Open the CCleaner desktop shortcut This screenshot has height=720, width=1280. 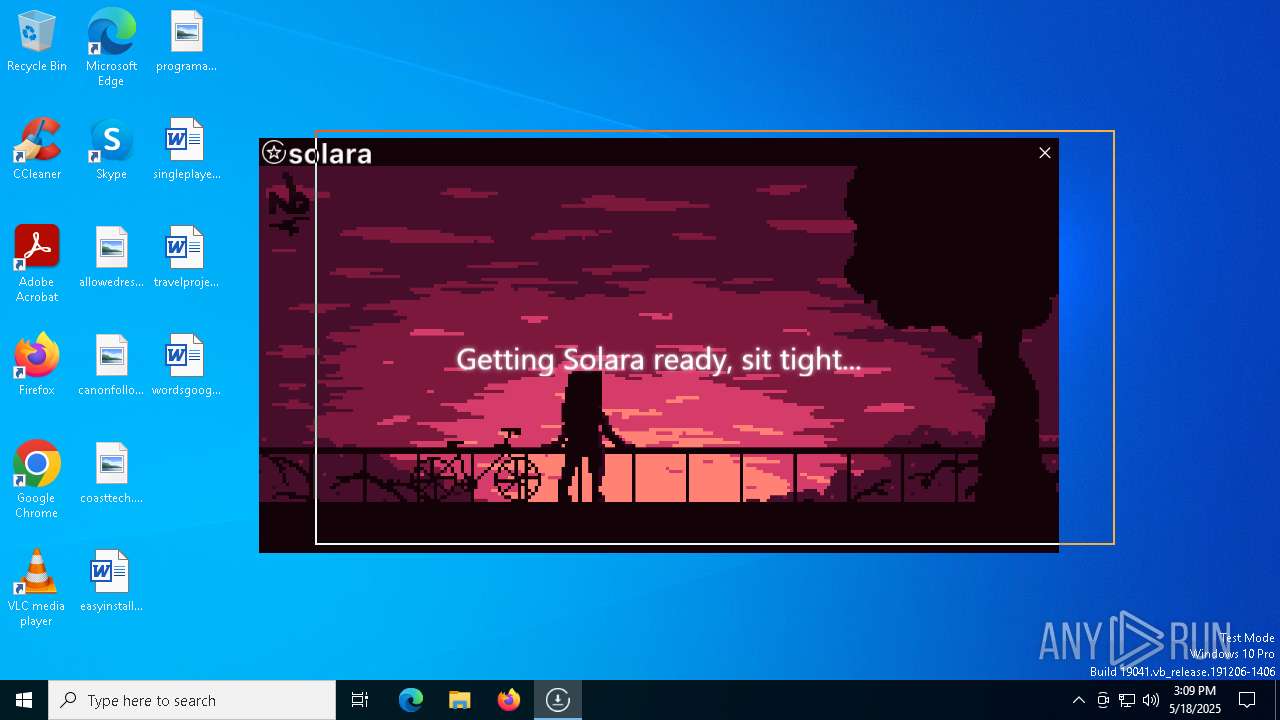pos(37,150)
